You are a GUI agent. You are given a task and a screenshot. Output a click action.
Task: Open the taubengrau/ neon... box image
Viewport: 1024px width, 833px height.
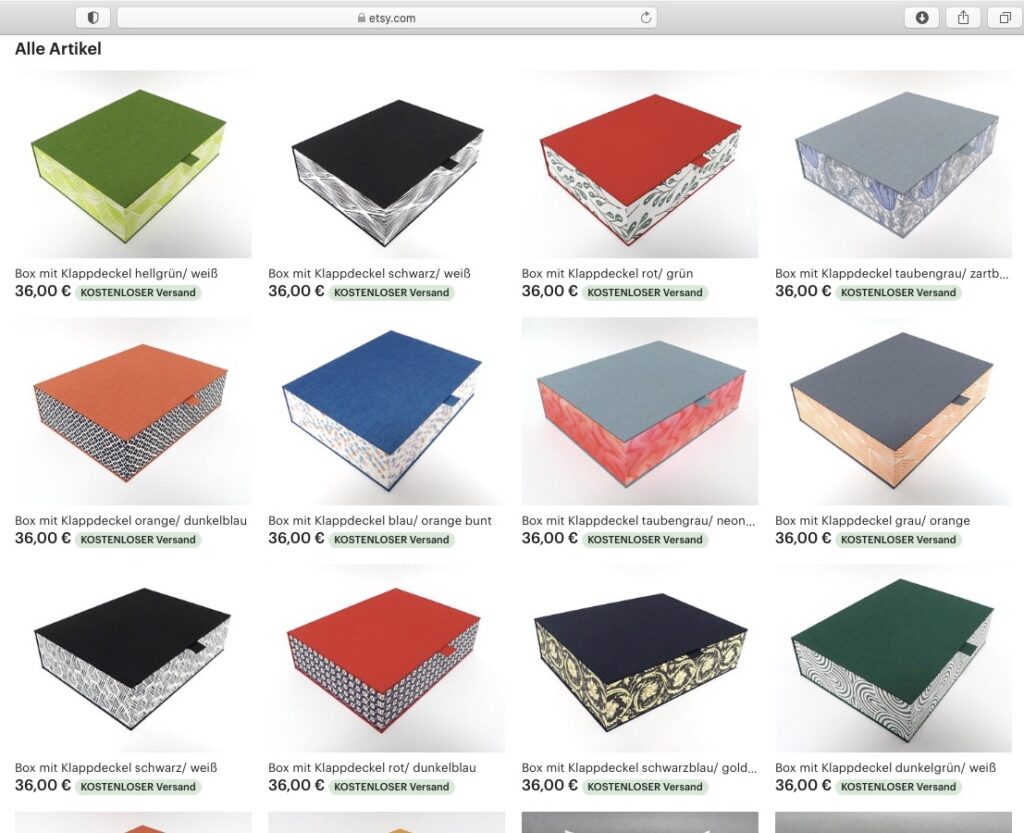pos(639,411)
